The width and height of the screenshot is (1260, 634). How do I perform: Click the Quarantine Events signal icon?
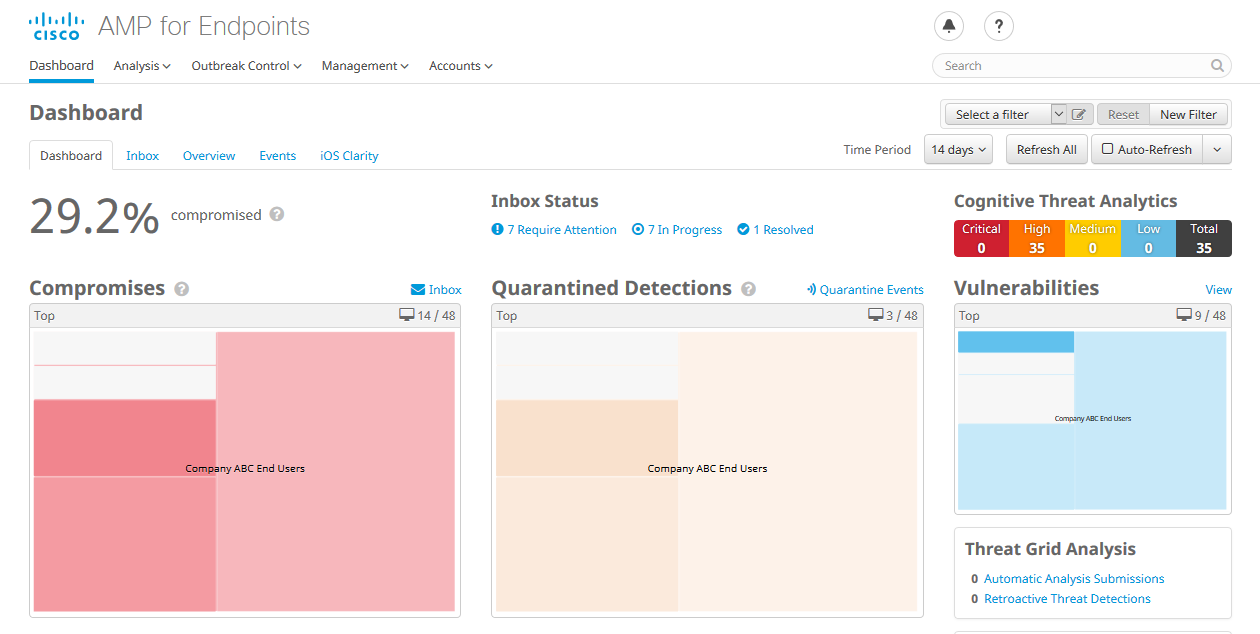pyautogui.click(x=812, y=289)
